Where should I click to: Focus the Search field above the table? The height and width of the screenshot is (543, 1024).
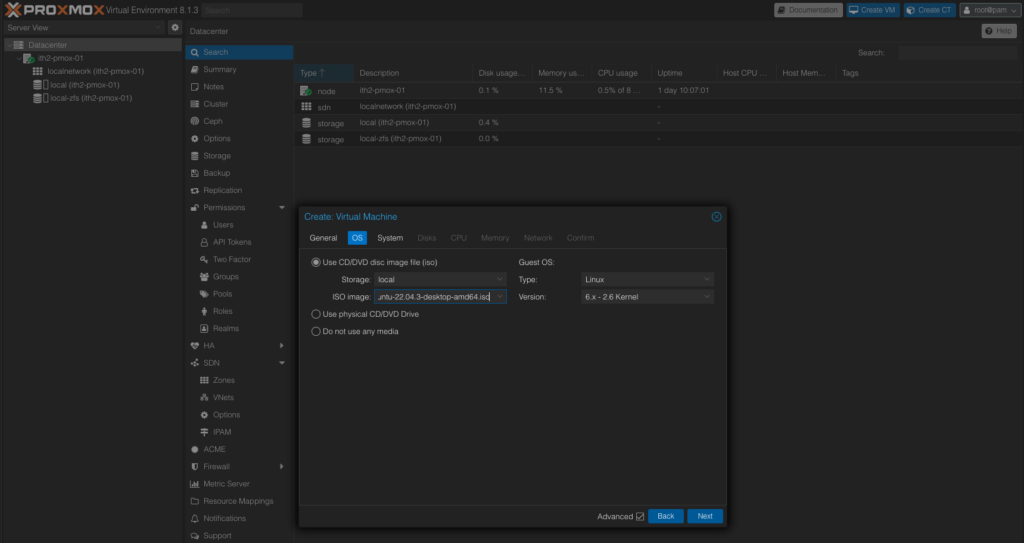click(x=957, y=53)
